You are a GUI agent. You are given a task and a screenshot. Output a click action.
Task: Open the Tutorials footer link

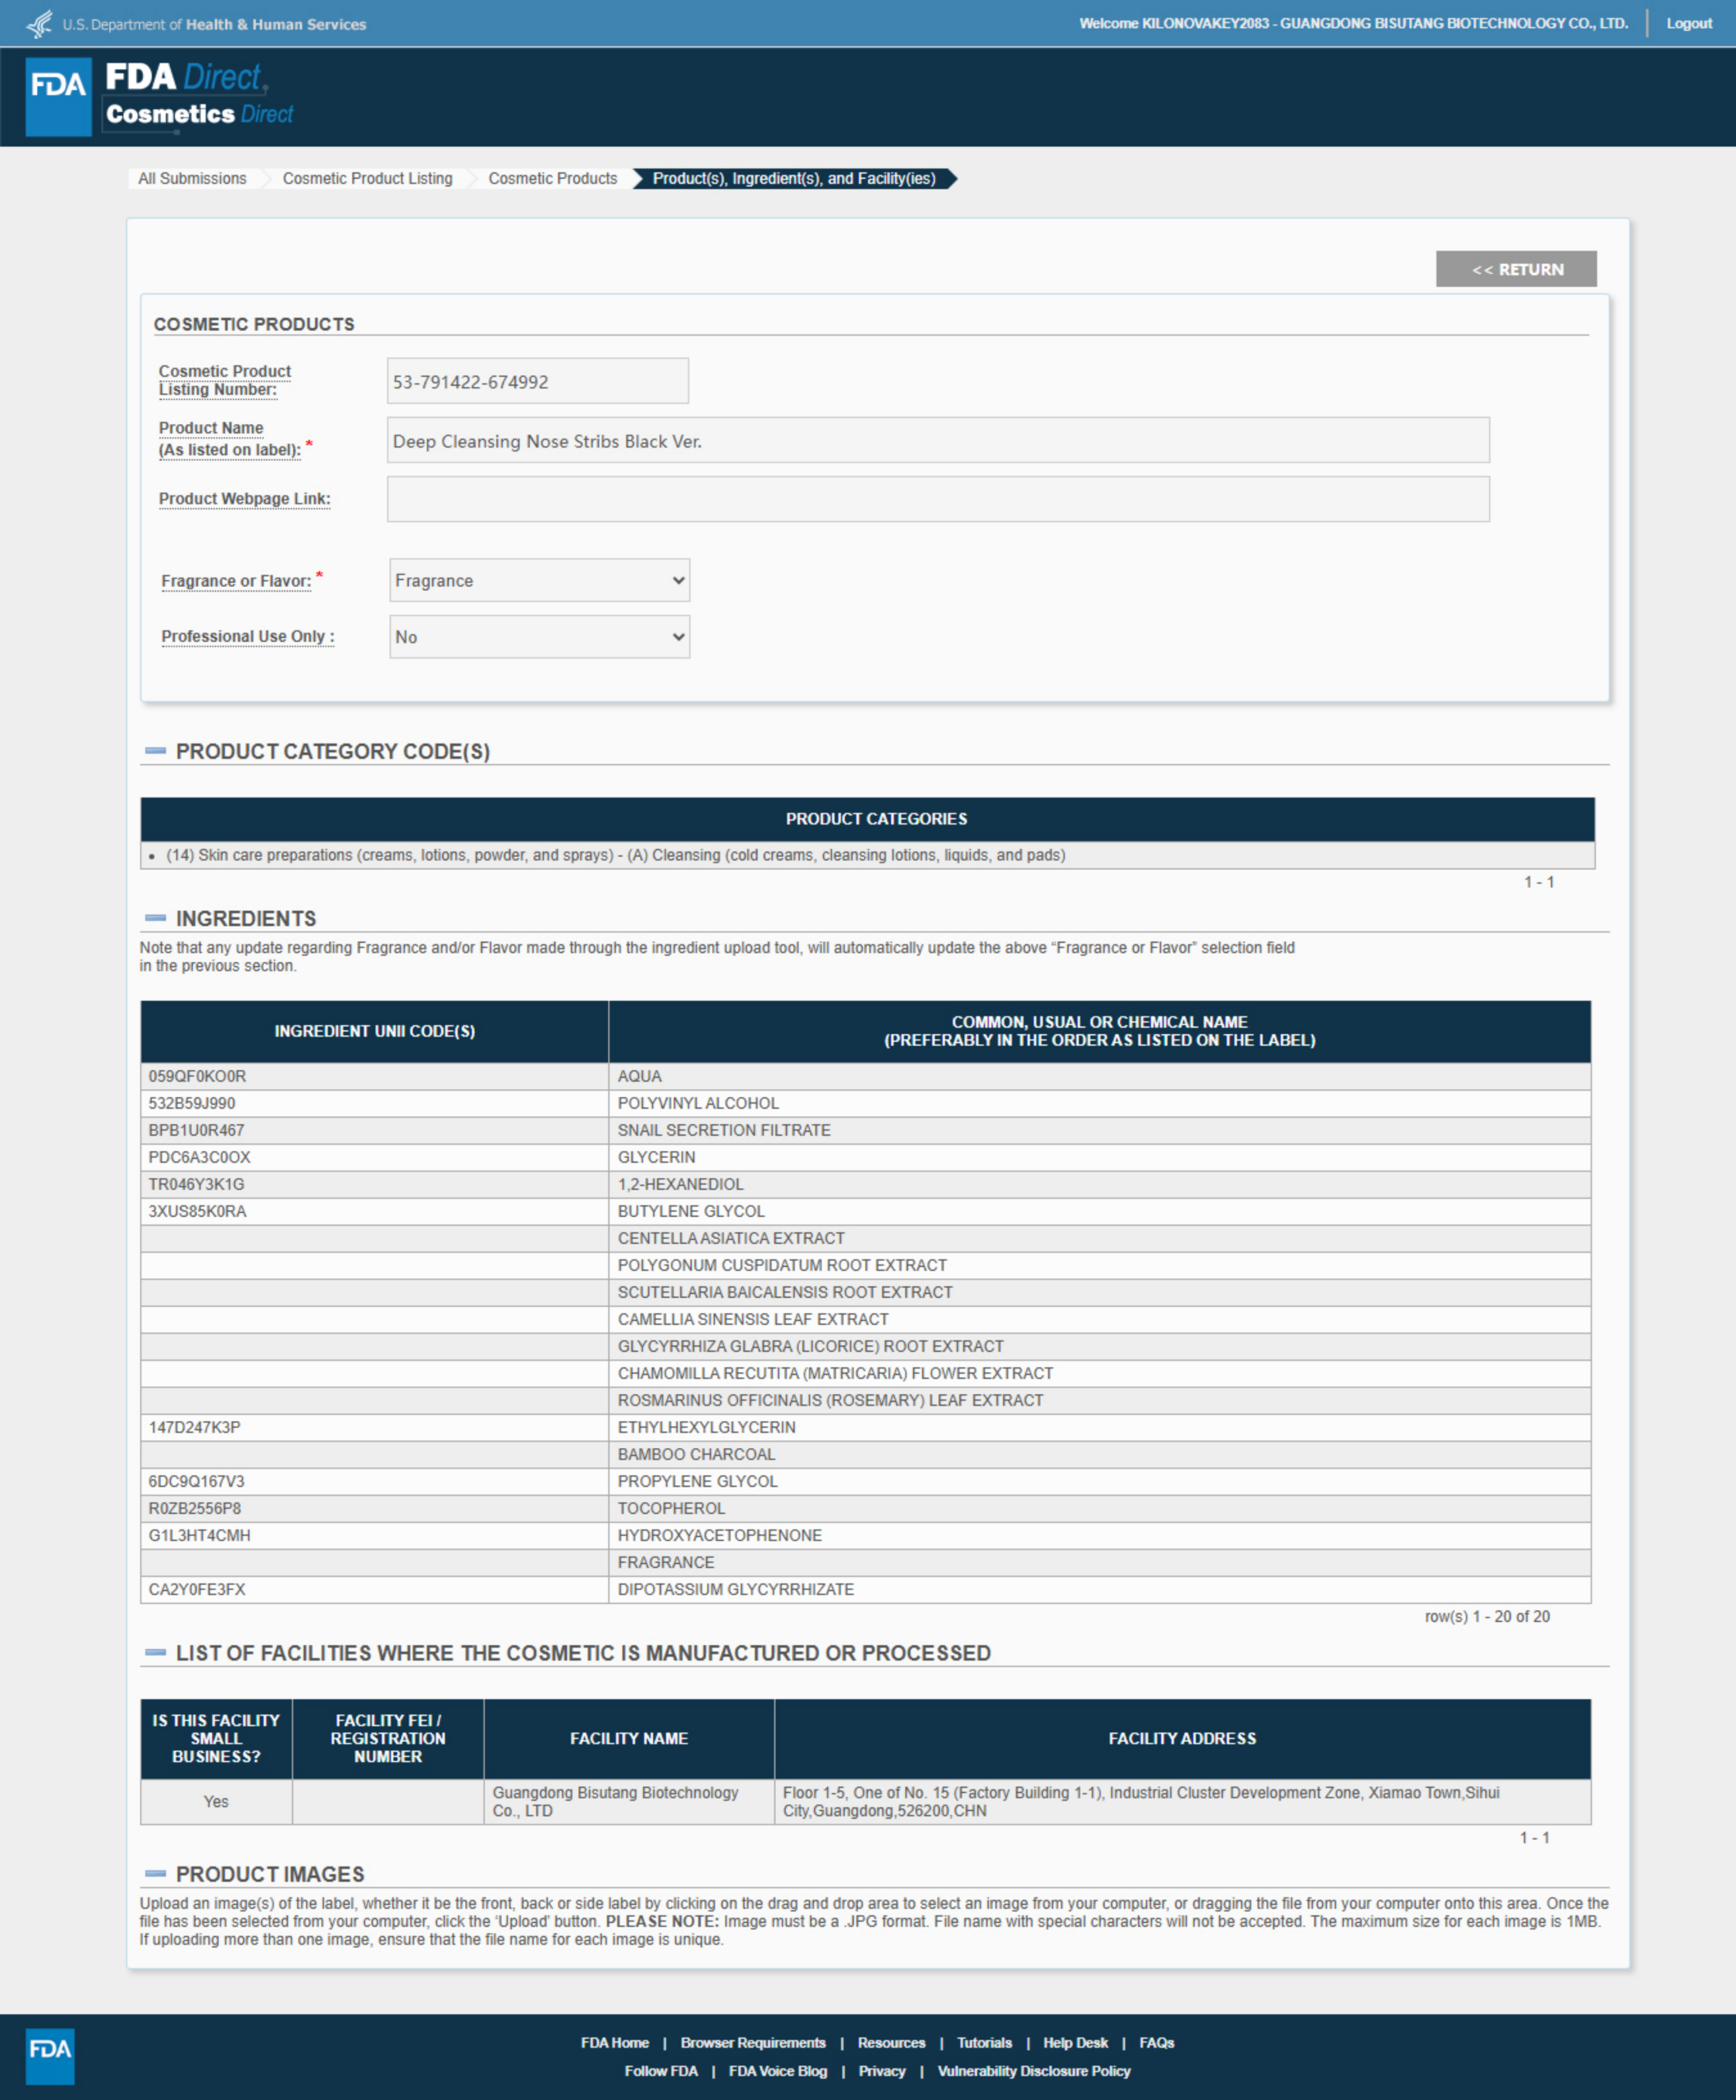click(x=984, y=2042)
